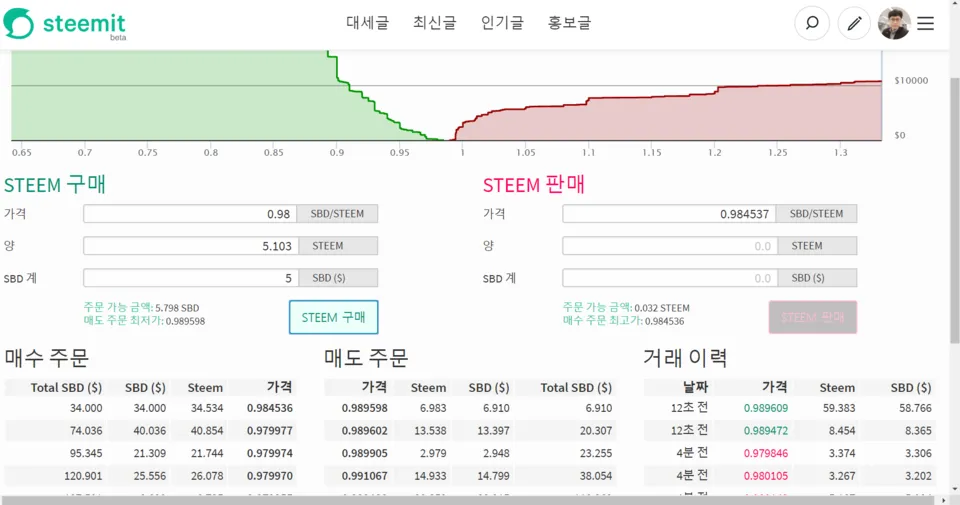Go to the 최신글 tab

click(x=435, y=23)
